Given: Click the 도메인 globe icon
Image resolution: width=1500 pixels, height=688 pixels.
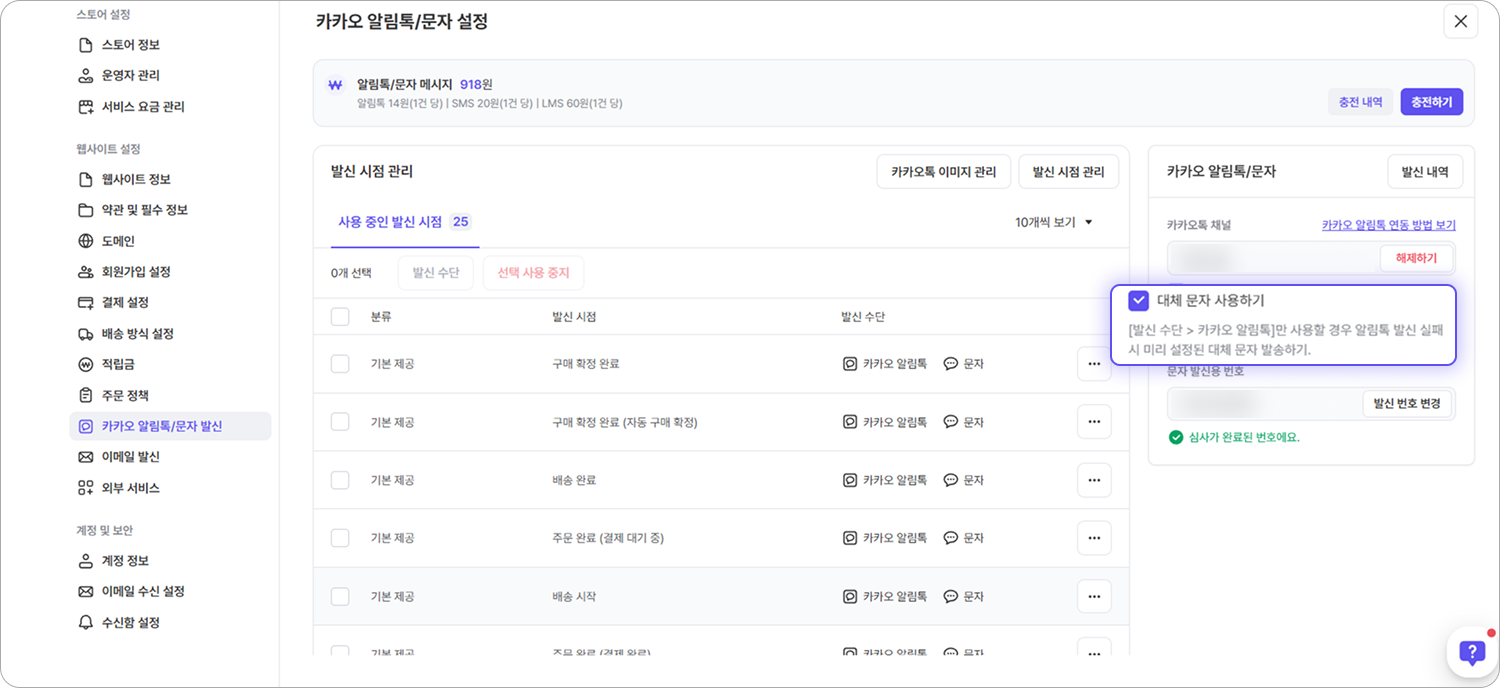Looking at the screenshot, I should pyautogui.click(x=85, y=241).
